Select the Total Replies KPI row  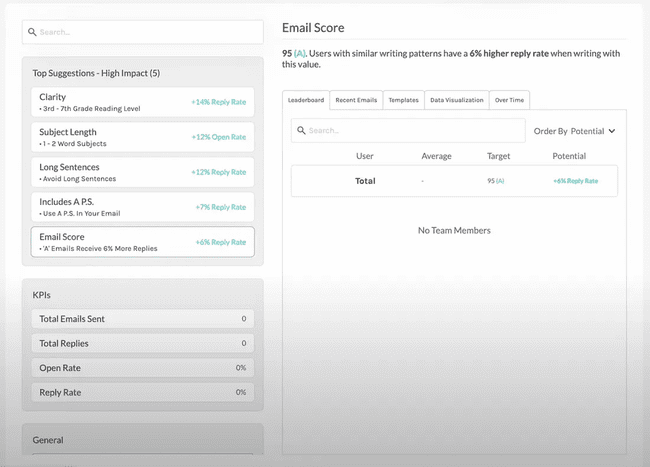pyautogui.click(x=142, y=343)
